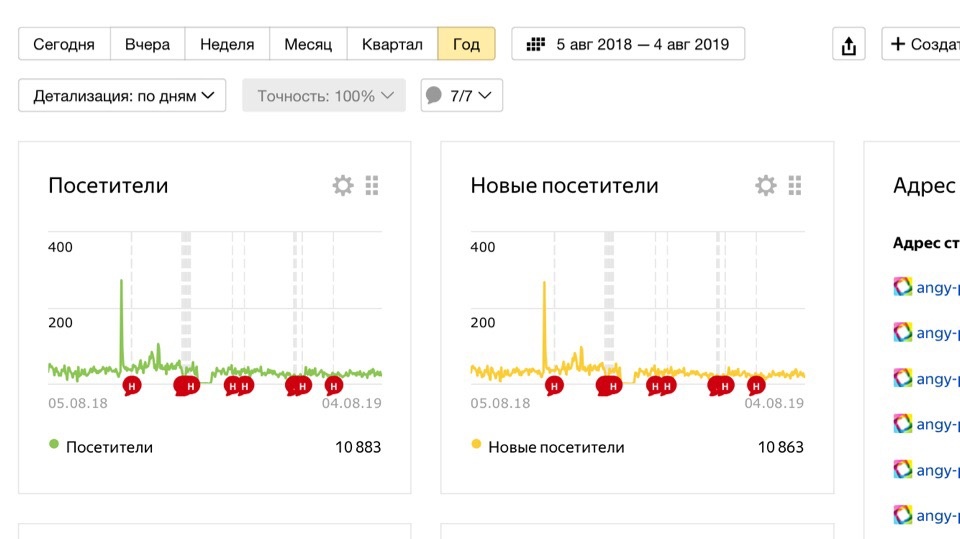Click the drag-grid icon of Посетители widget
The height and width of the screenshot is (539, 960).
coord(372,185)
